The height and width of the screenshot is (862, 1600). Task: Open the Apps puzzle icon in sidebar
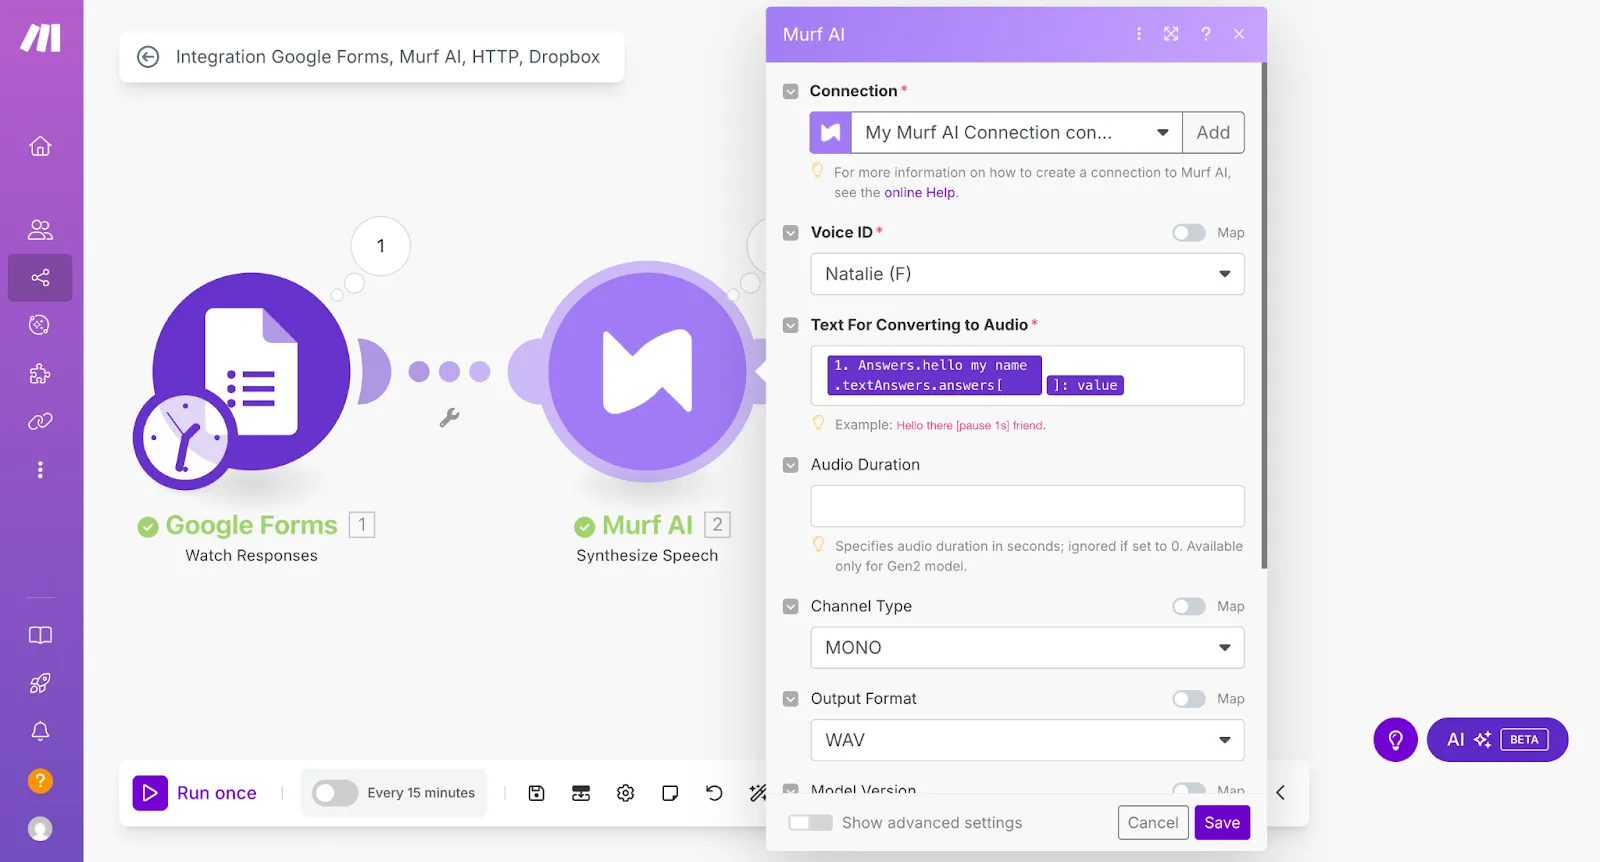point(40,374)
